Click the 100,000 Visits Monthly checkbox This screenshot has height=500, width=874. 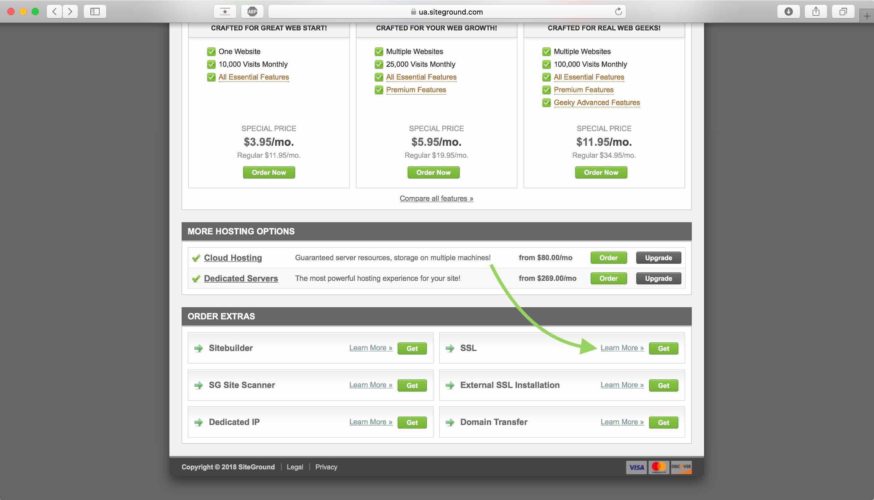[x=546, y=64]
